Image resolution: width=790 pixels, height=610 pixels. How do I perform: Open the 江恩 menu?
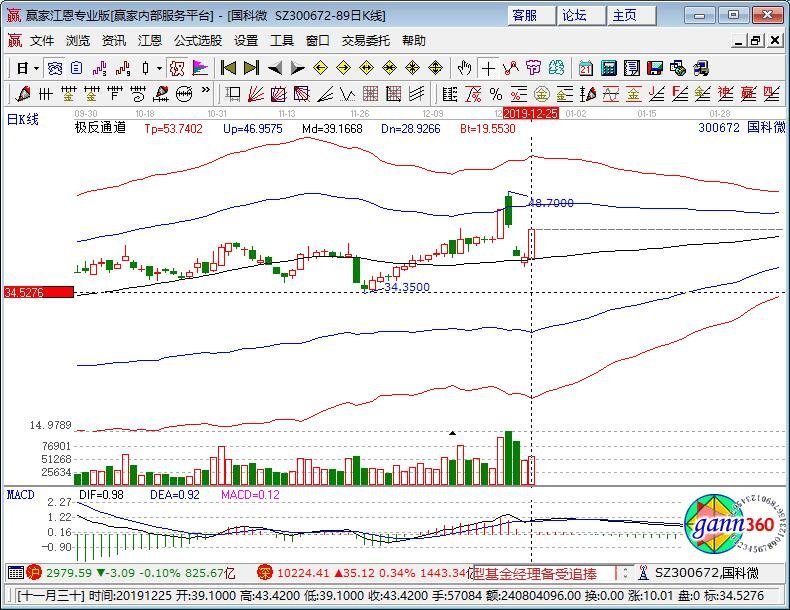150,41
